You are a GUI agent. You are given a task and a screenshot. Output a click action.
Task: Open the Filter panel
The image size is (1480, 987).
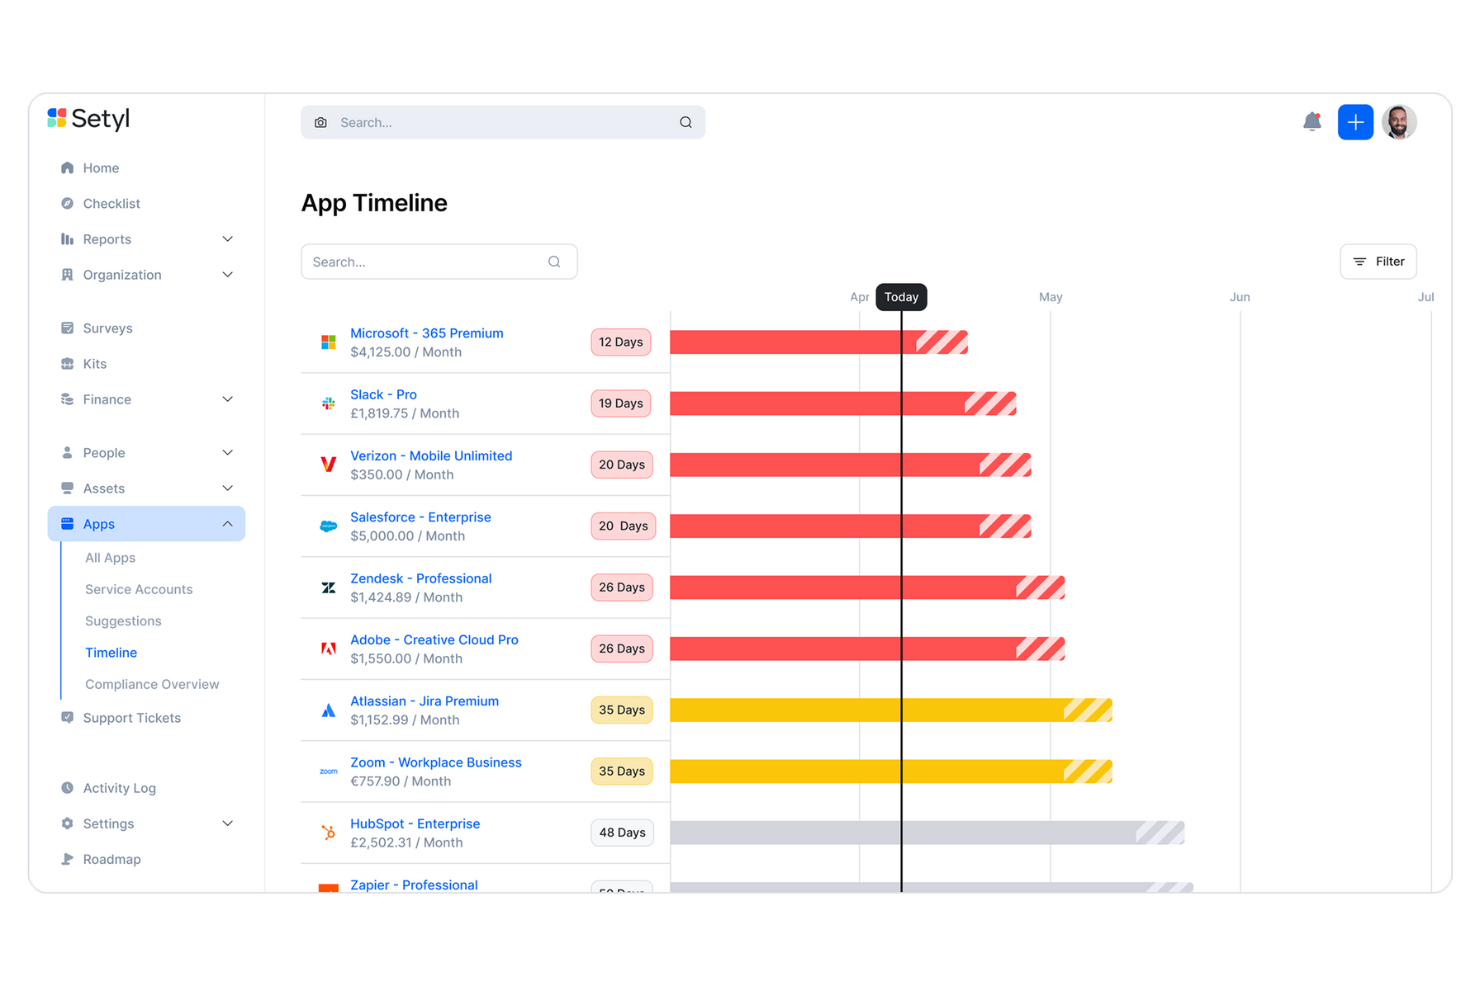click(x=1378, y=261)
